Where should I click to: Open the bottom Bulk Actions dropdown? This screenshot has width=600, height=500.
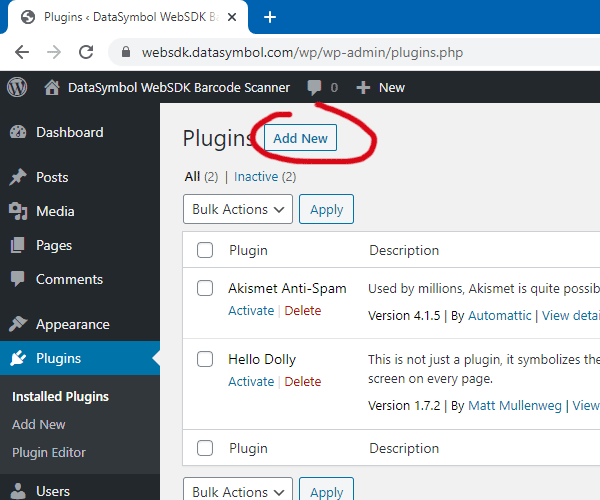click(238, 491)
